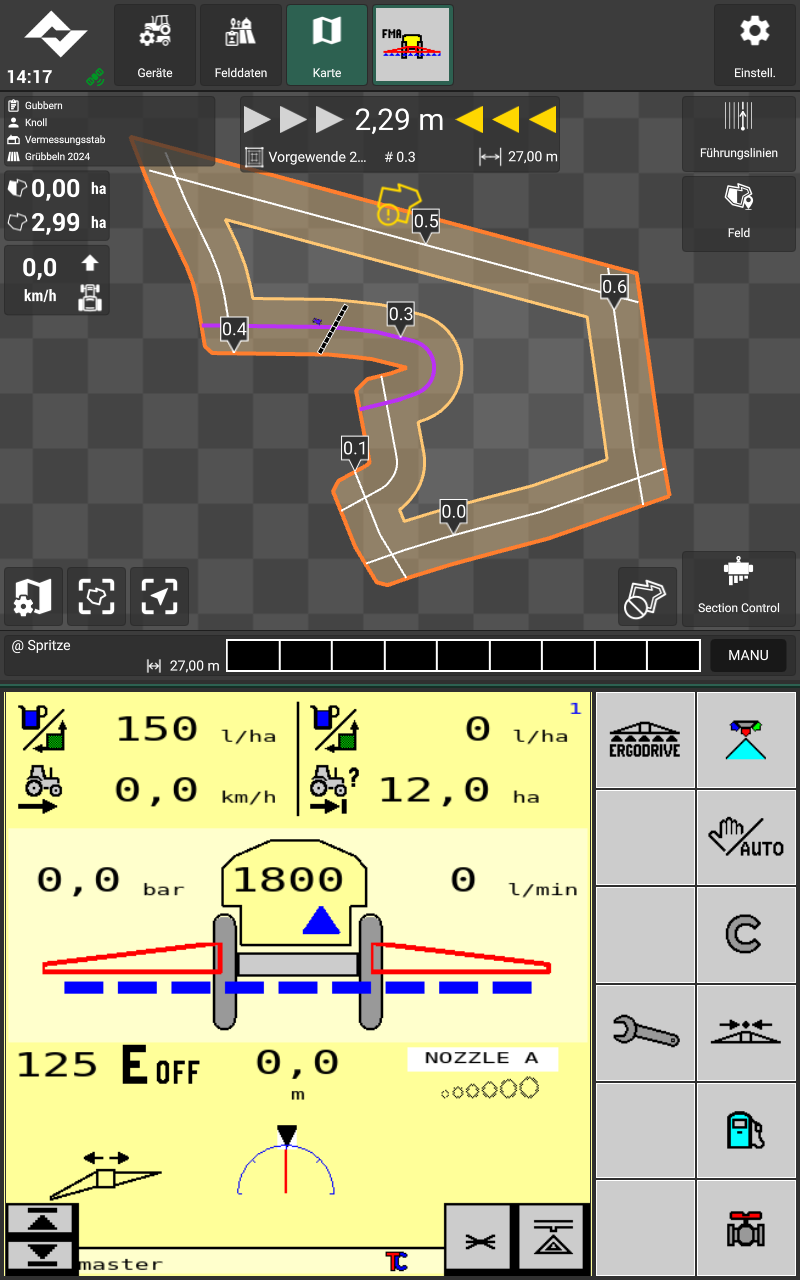This screenshot has height=1280, width=800.
Task: Open the wrench service menu
Action: (x=645, y=1032)
